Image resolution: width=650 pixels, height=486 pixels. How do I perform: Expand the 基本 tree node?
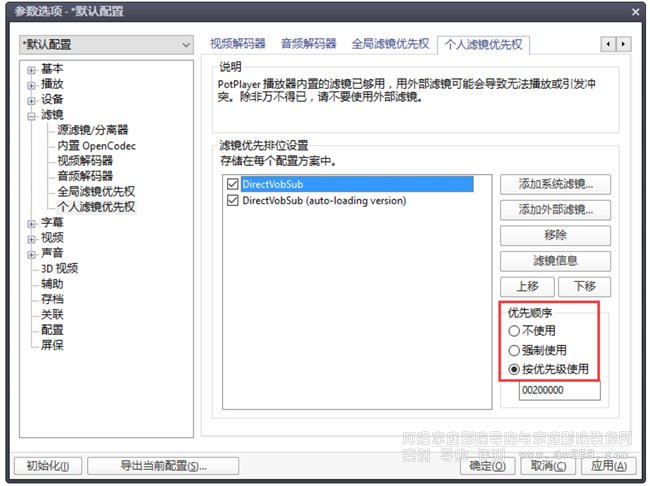point(32,69)
